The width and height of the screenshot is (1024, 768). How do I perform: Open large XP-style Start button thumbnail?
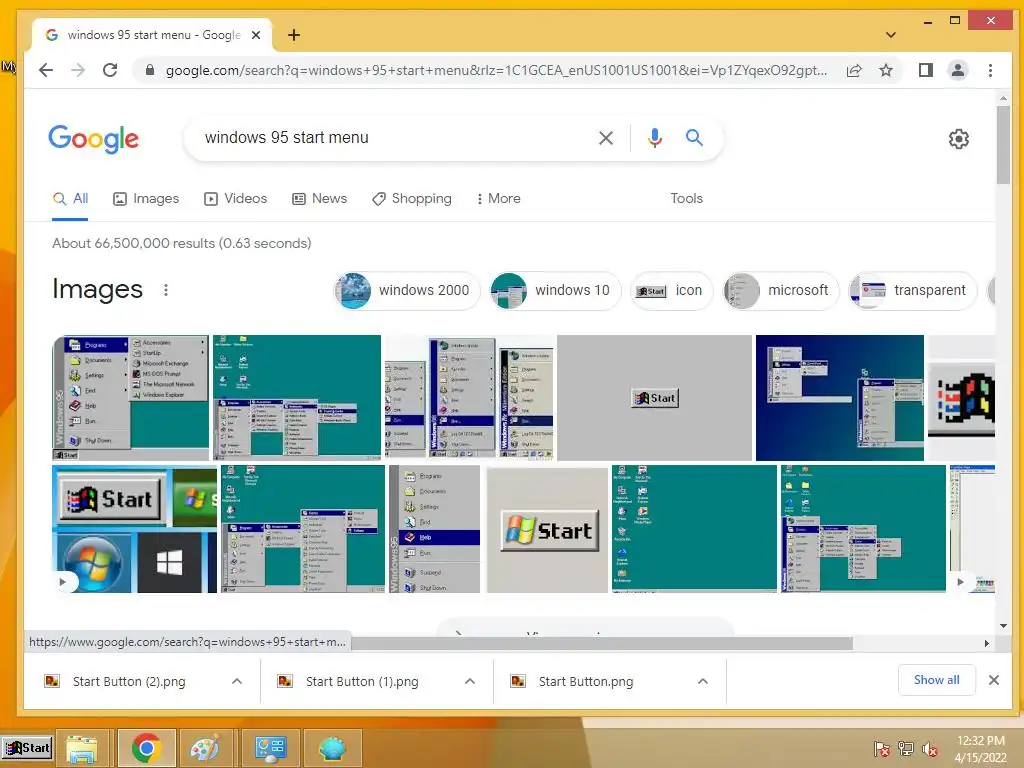(x=547, y=529)
